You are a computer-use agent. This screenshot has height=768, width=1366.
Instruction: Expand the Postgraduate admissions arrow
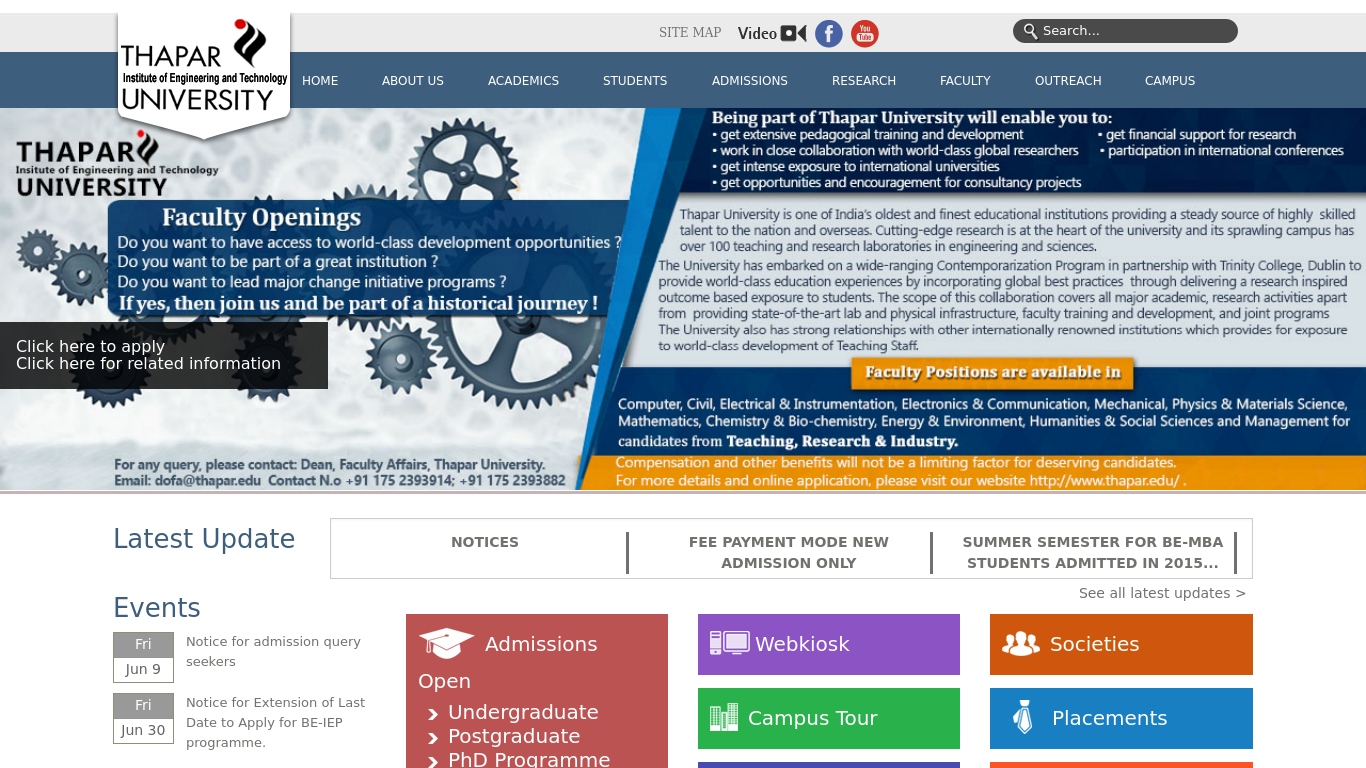click(433, 738)
